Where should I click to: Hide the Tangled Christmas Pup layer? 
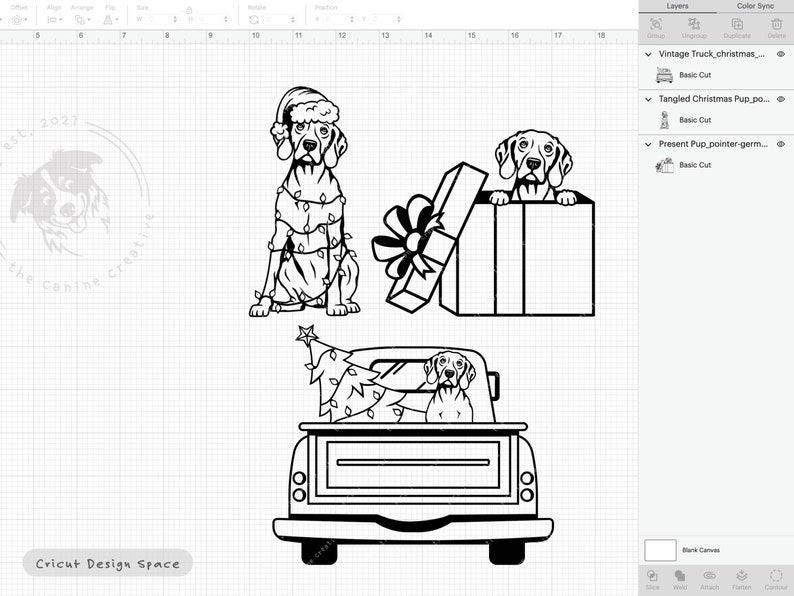pyautogui.click(x=781, y=99)
